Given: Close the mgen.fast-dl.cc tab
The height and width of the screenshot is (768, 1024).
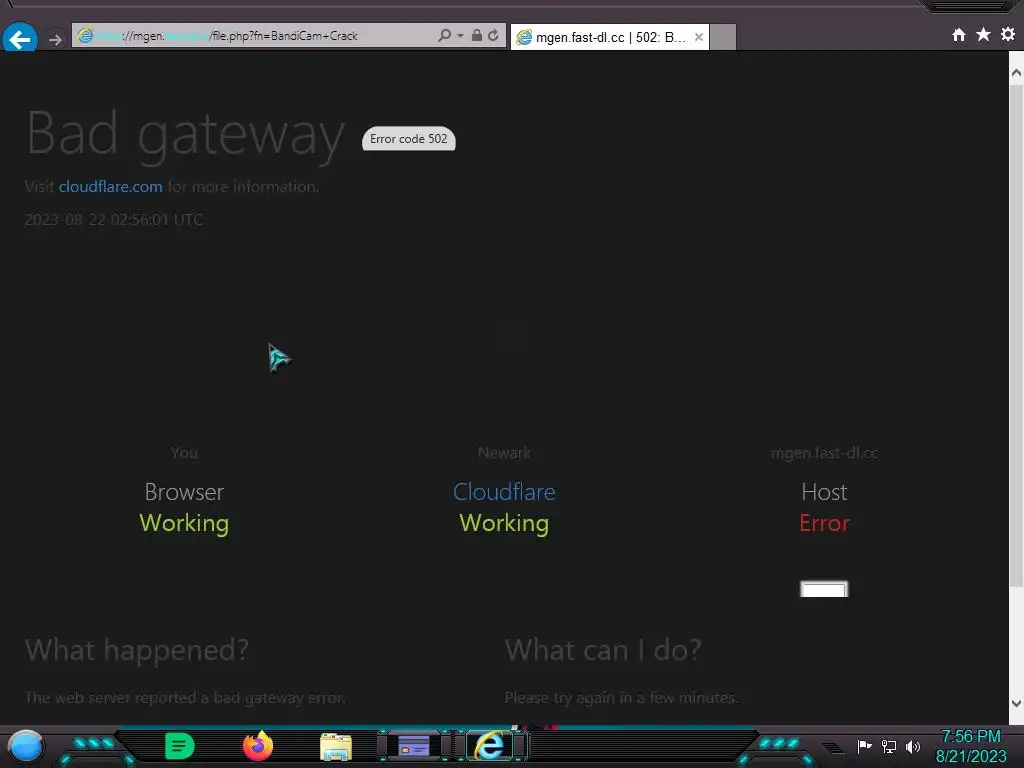Looking at the screenshot, I should point(699,37).
